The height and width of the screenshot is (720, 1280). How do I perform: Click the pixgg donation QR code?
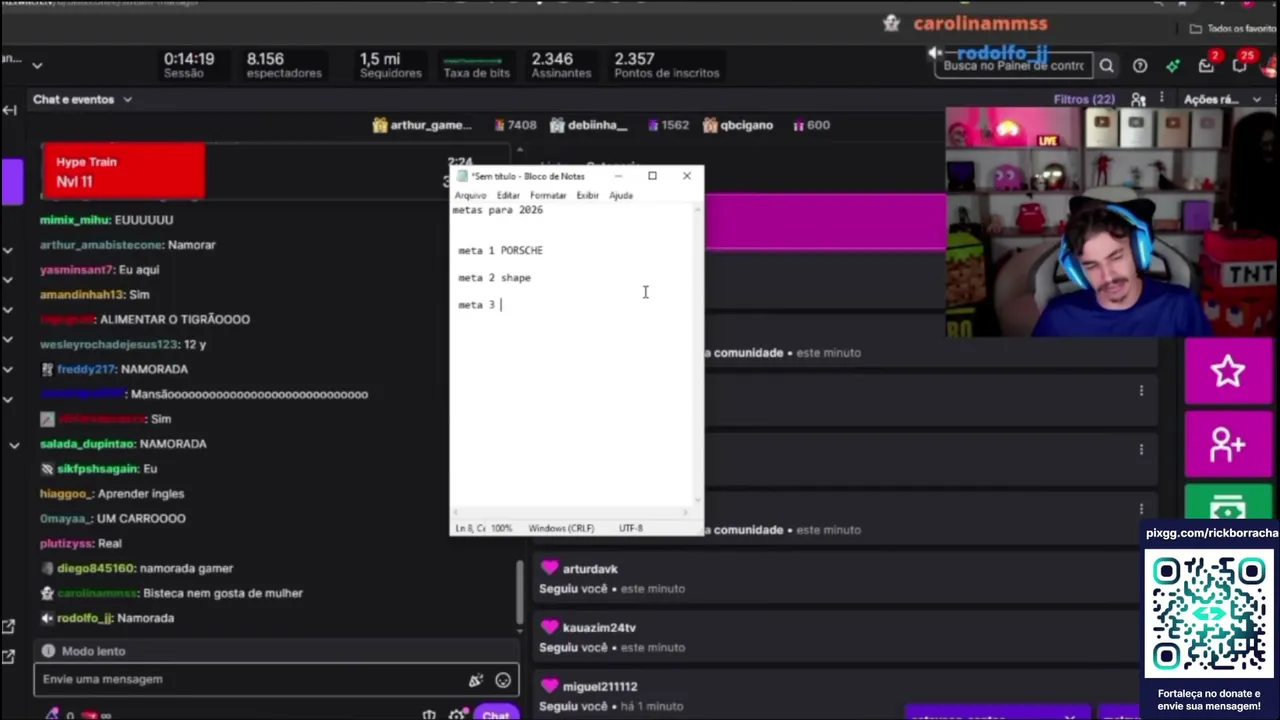[x=1209, y=614]
